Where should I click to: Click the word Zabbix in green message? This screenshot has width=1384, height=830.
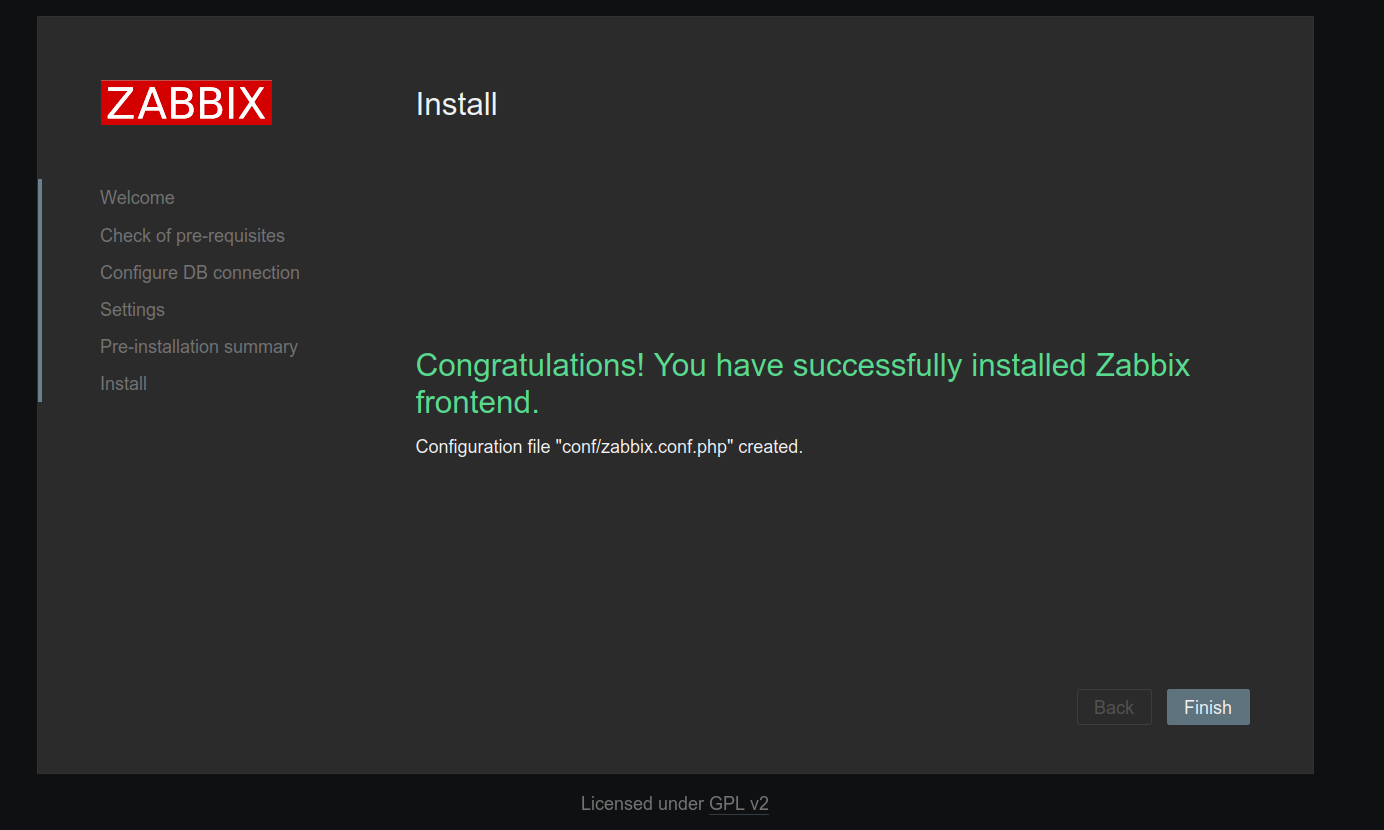(1143, 365)
